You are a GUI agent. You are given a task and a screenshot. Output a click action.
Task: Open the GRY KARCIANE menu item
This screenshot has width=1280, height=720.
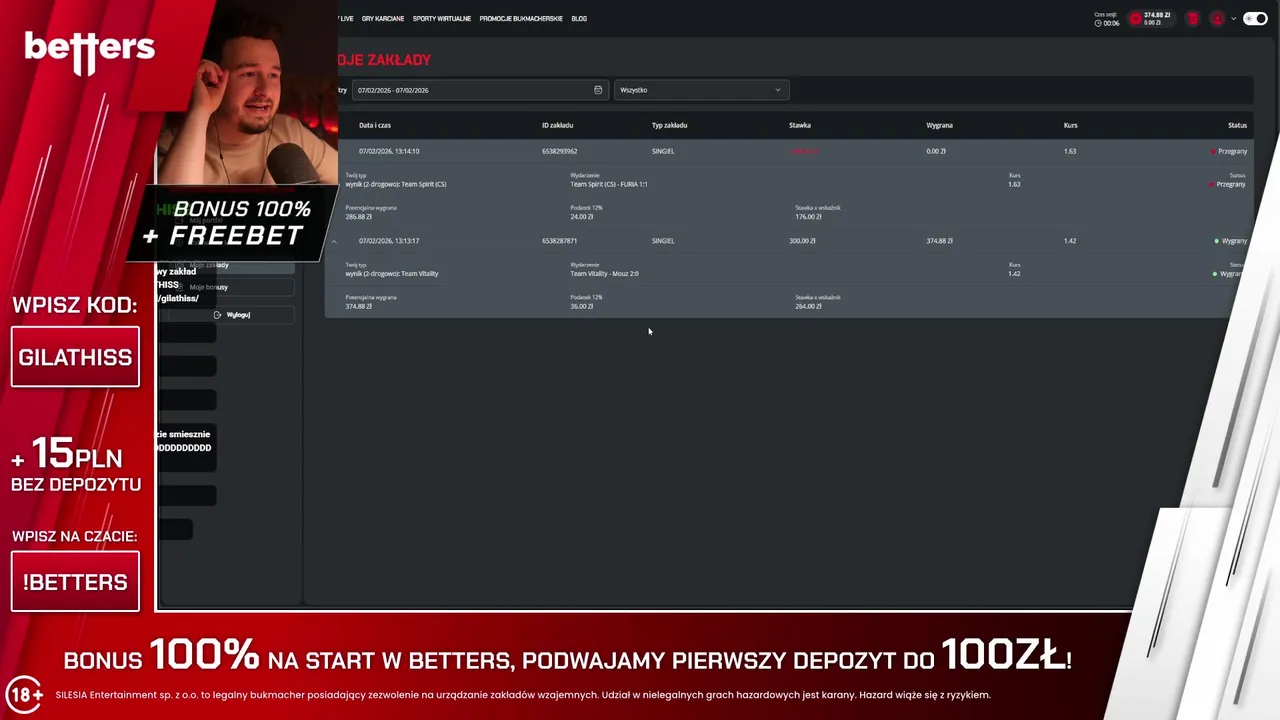tap(383, 19)
